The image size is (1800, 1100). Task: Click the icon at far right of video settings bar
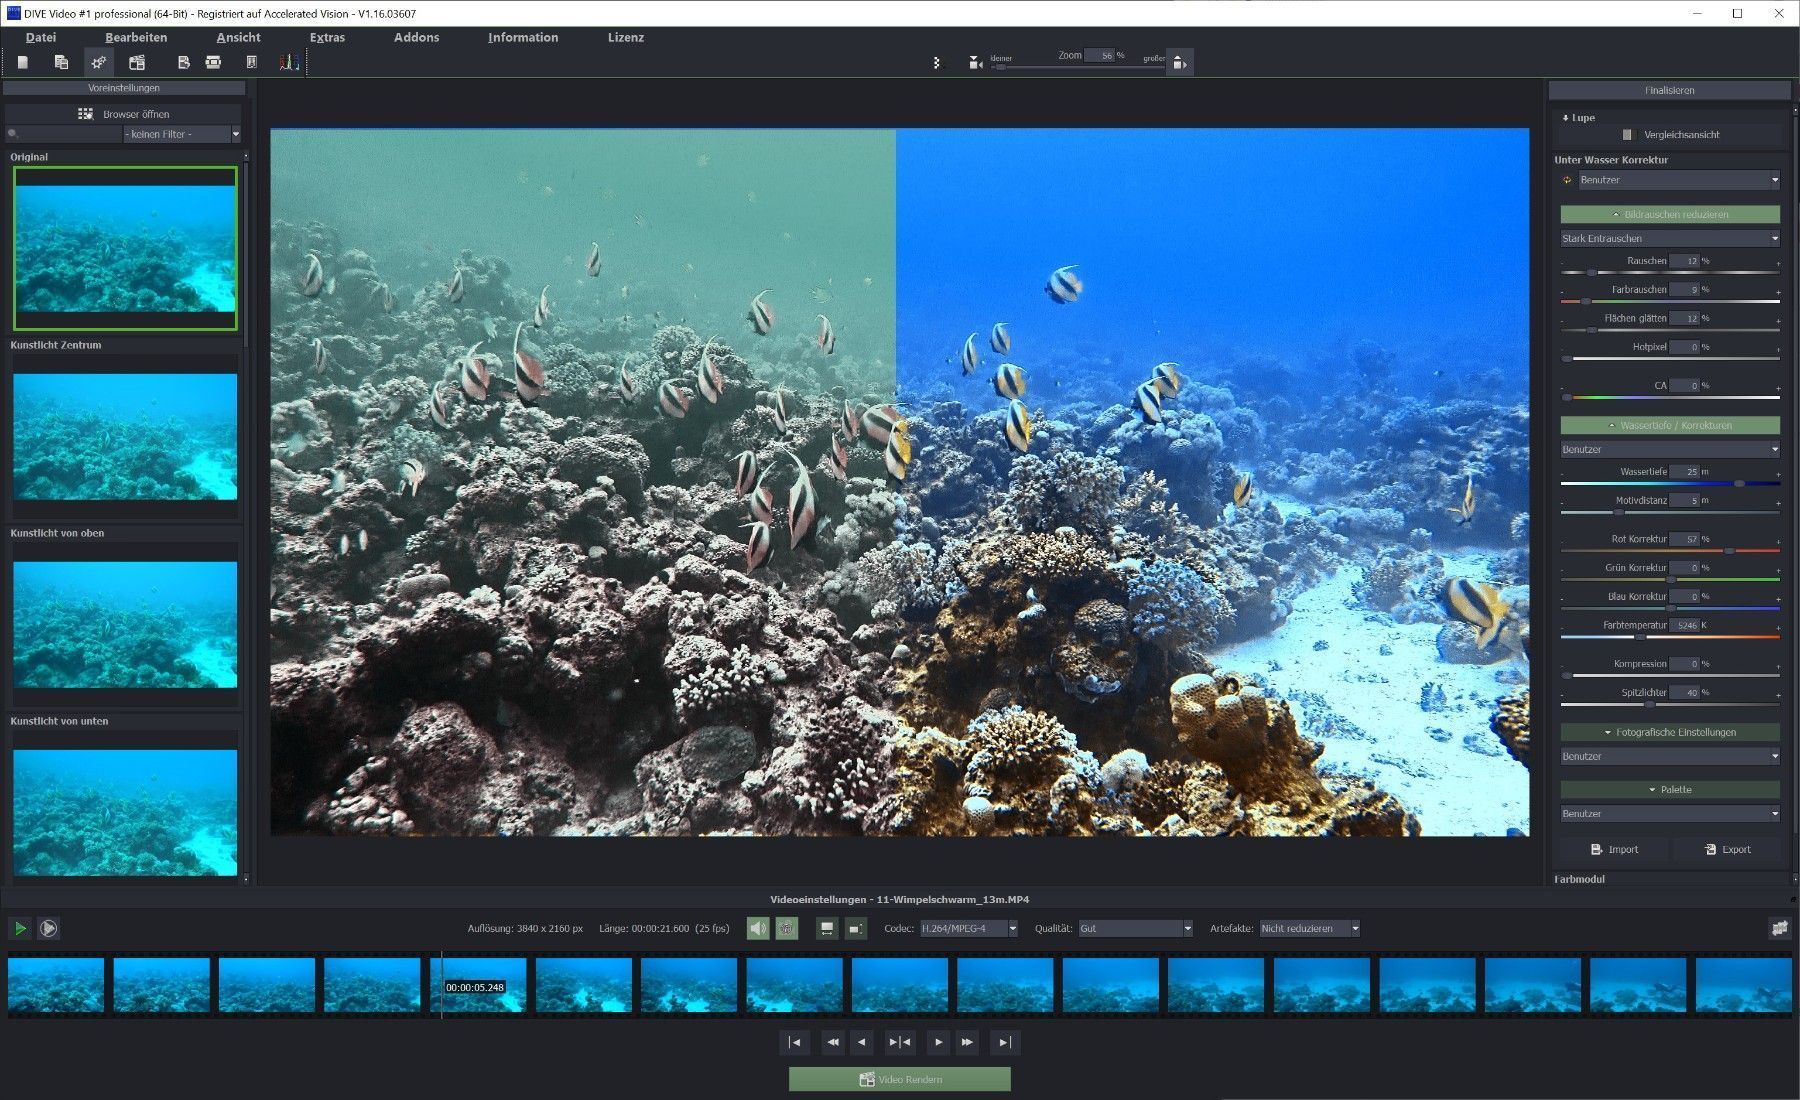point(1779,928)
